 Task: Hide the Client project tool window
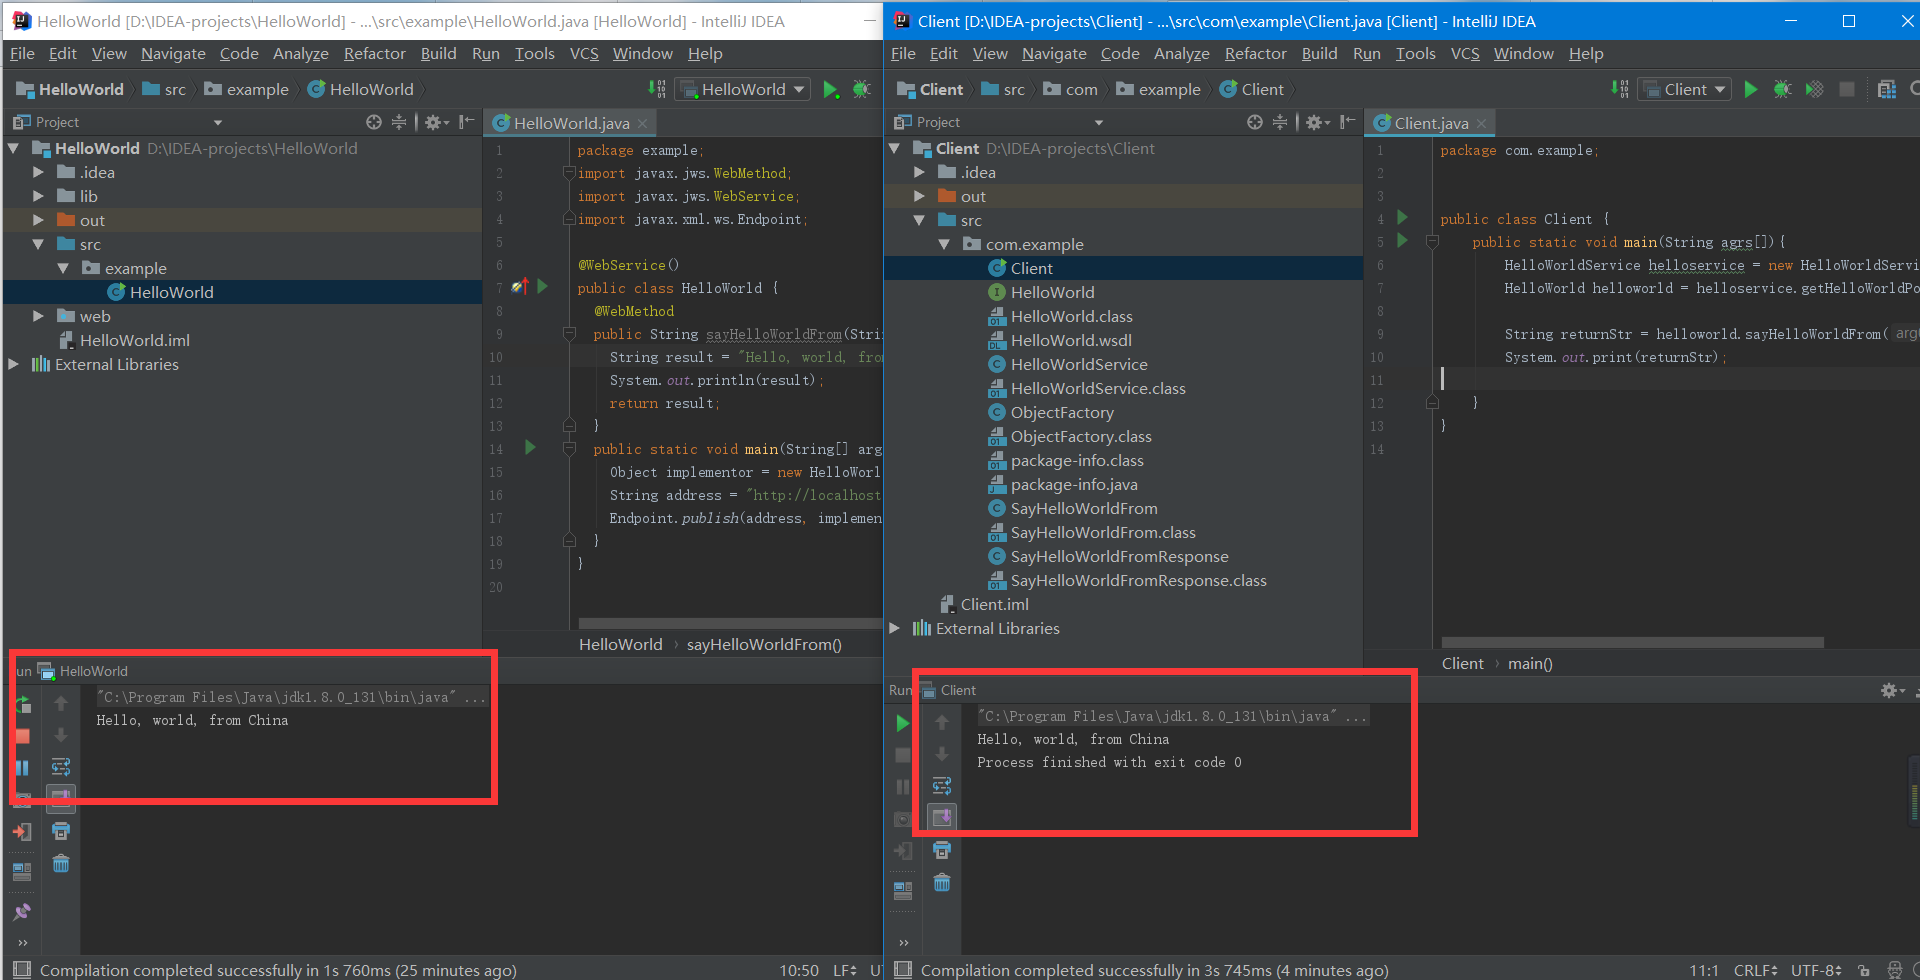tap(1347, 122)
